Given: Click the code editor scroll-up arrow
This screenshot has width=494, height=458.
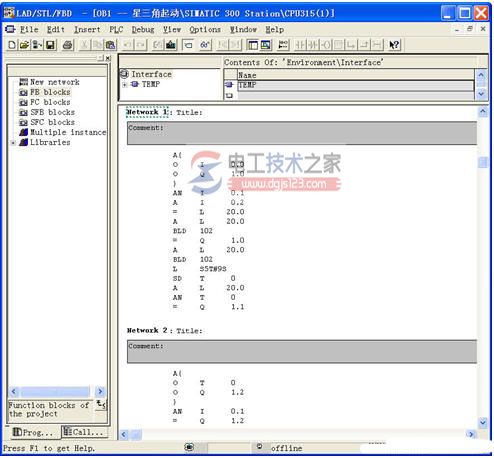Looking at the screenshot, I should [483, 112].
